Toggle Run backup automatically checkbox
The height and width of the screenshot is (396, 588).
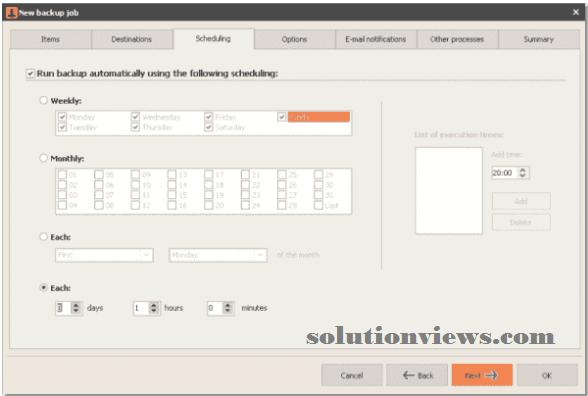30,73
